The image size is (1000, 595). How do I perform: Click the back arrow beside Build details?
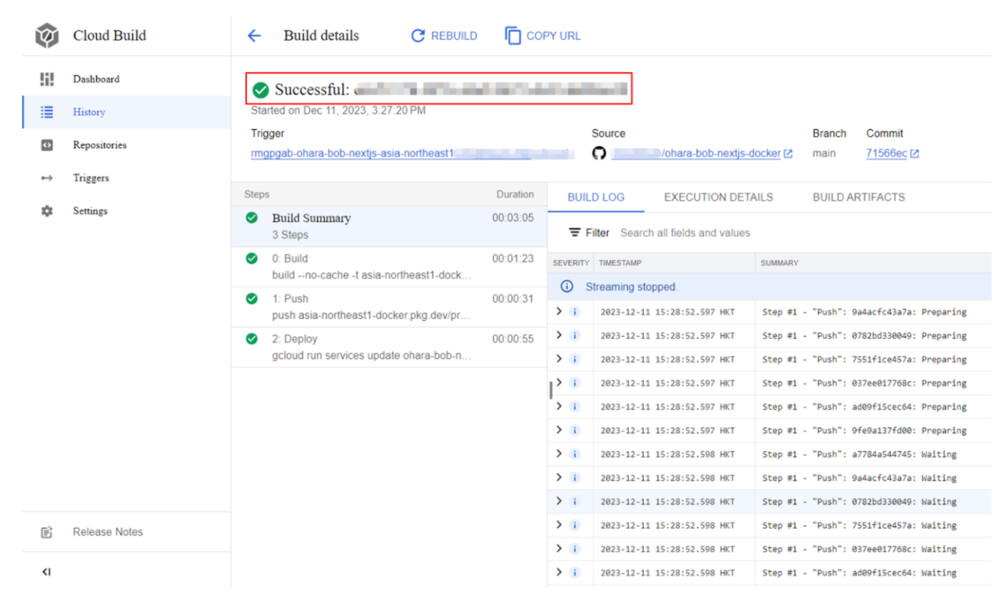click(254, 36)
